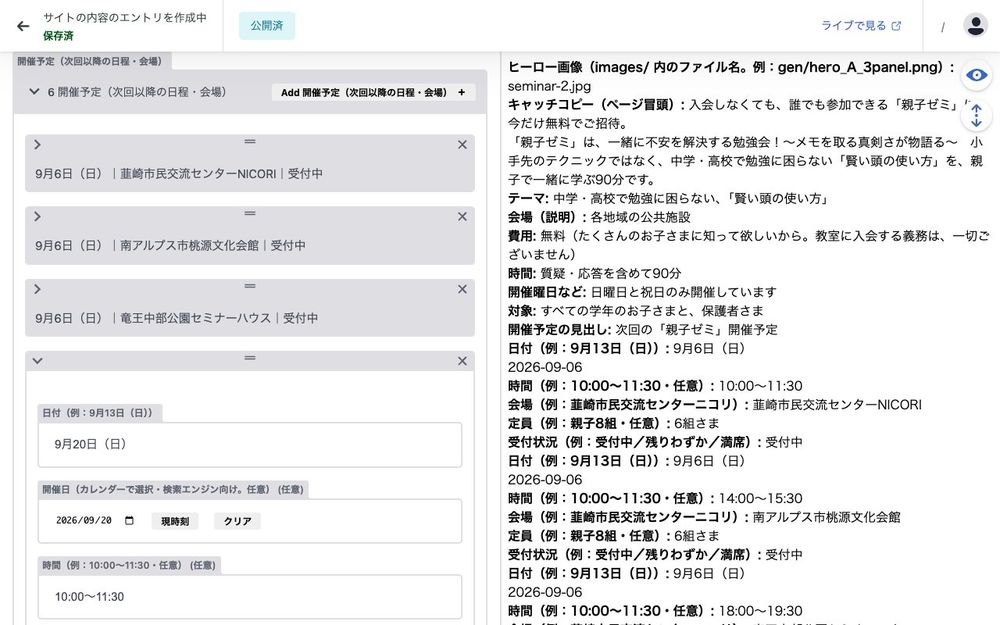Click Add 開催予定 button
This screenshot has width=1000, height=625.
click(x=373, y=92)
